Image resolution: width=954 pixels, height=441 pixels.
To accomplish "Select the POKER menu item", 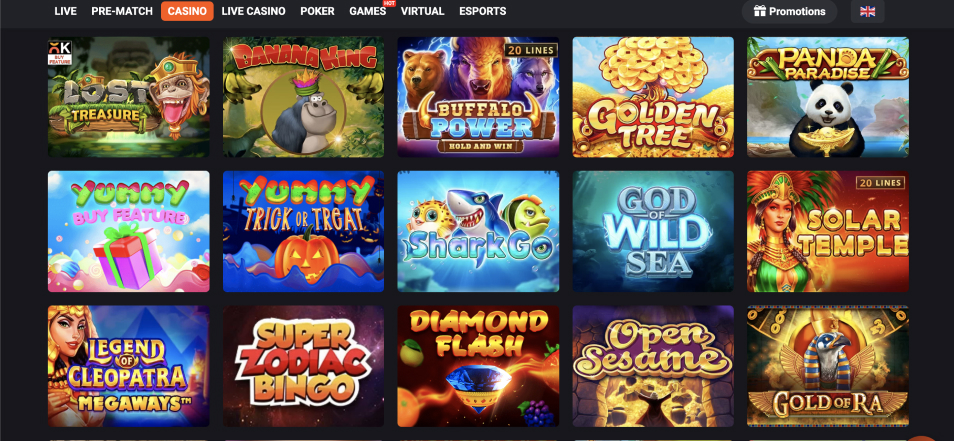I will 317,11.
